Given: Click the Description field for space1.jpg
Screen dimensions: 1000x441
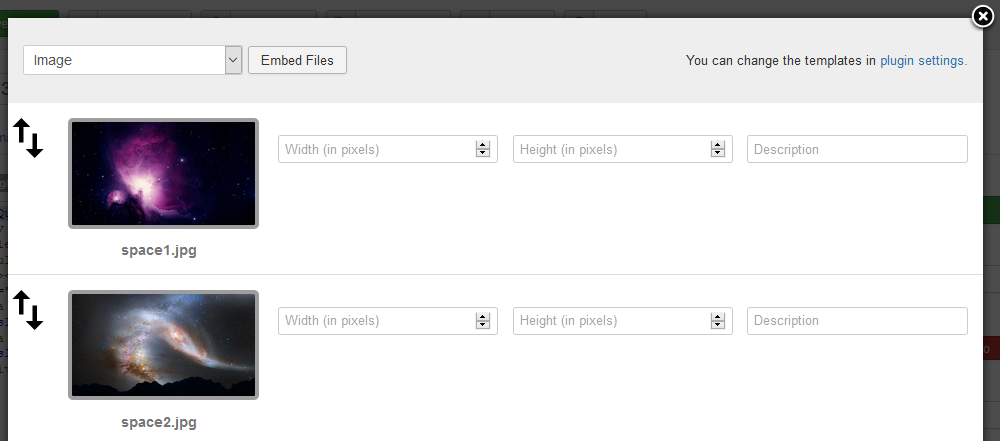Looking at the screenshot, I should click(857, 149).
